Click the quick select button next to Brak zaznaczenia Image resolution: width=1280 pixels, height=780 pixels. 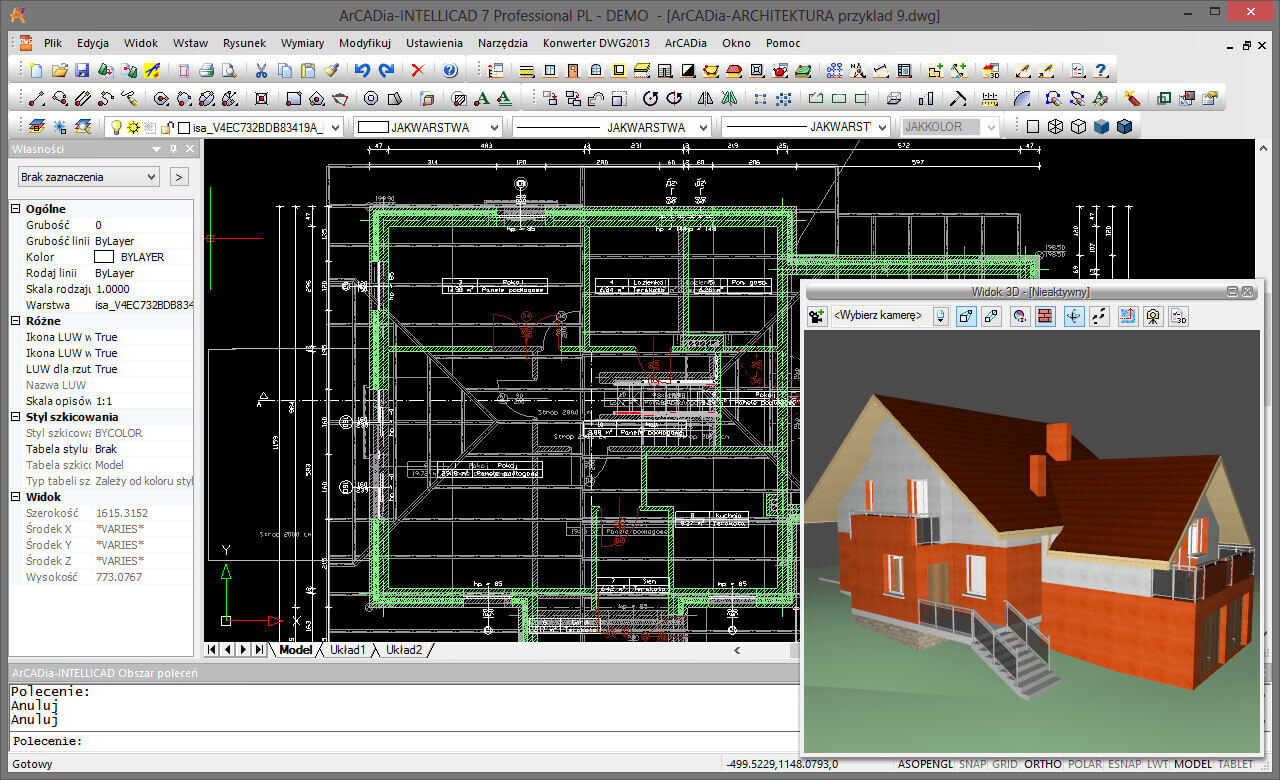tap(179, 177)
